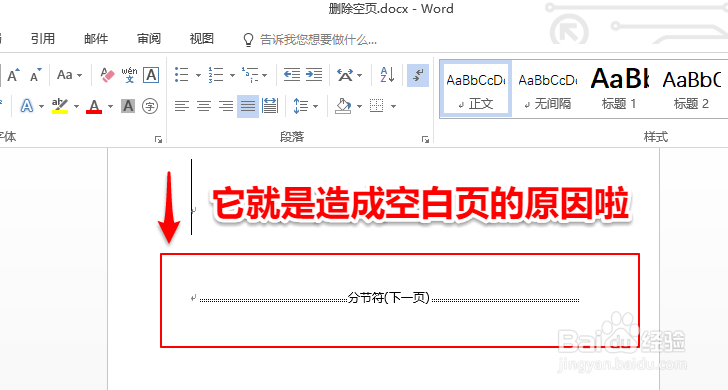Apply text effects glowing A icon
This screenshot has height=390, width=728.
click(x=26, y=106)
